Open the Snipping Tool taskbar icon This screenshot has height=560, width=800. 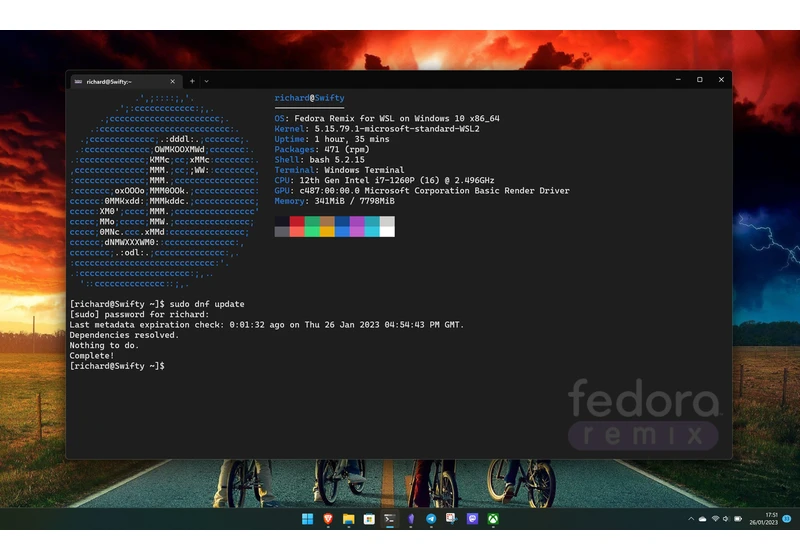[x=452, y=519]
